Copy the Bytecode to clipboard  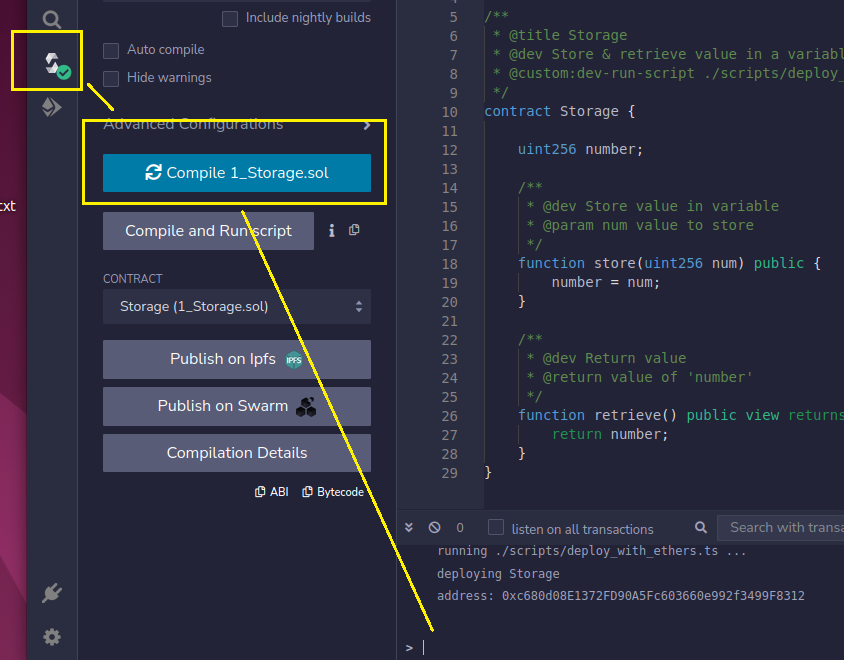pyautogui.click(x=333, y=492)
